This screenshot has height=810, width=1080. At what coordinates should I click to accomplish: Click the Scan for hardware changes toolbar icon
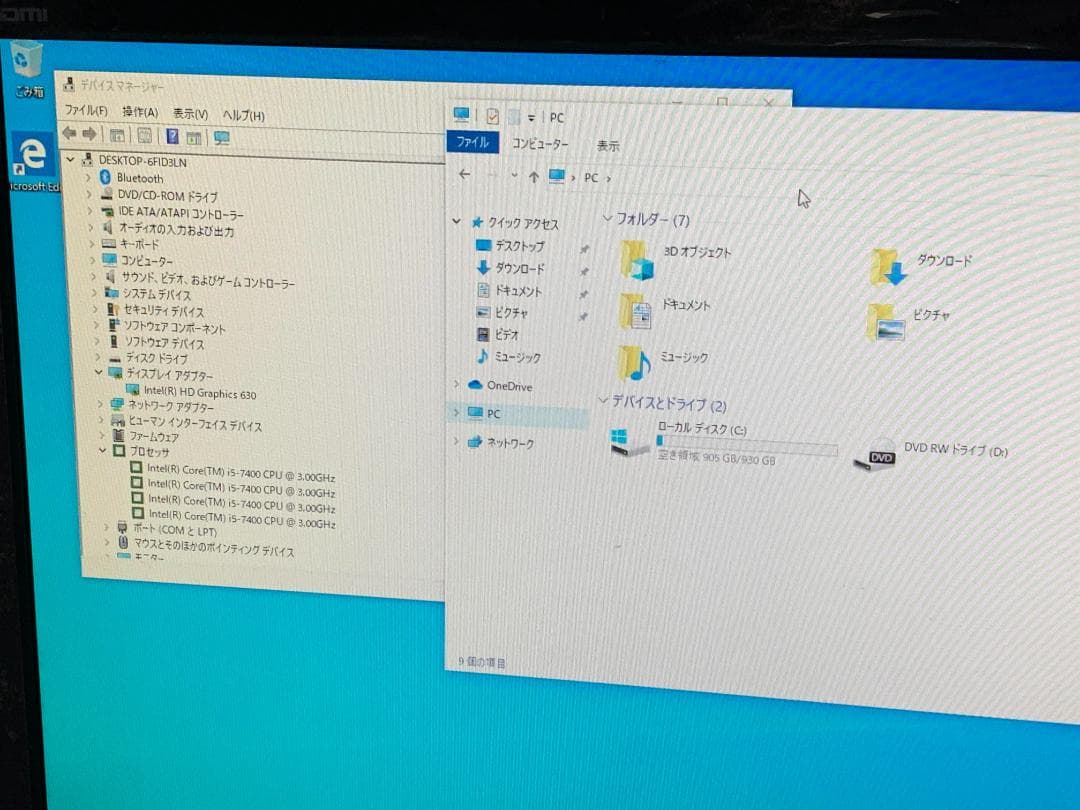(x=223, y=135)
